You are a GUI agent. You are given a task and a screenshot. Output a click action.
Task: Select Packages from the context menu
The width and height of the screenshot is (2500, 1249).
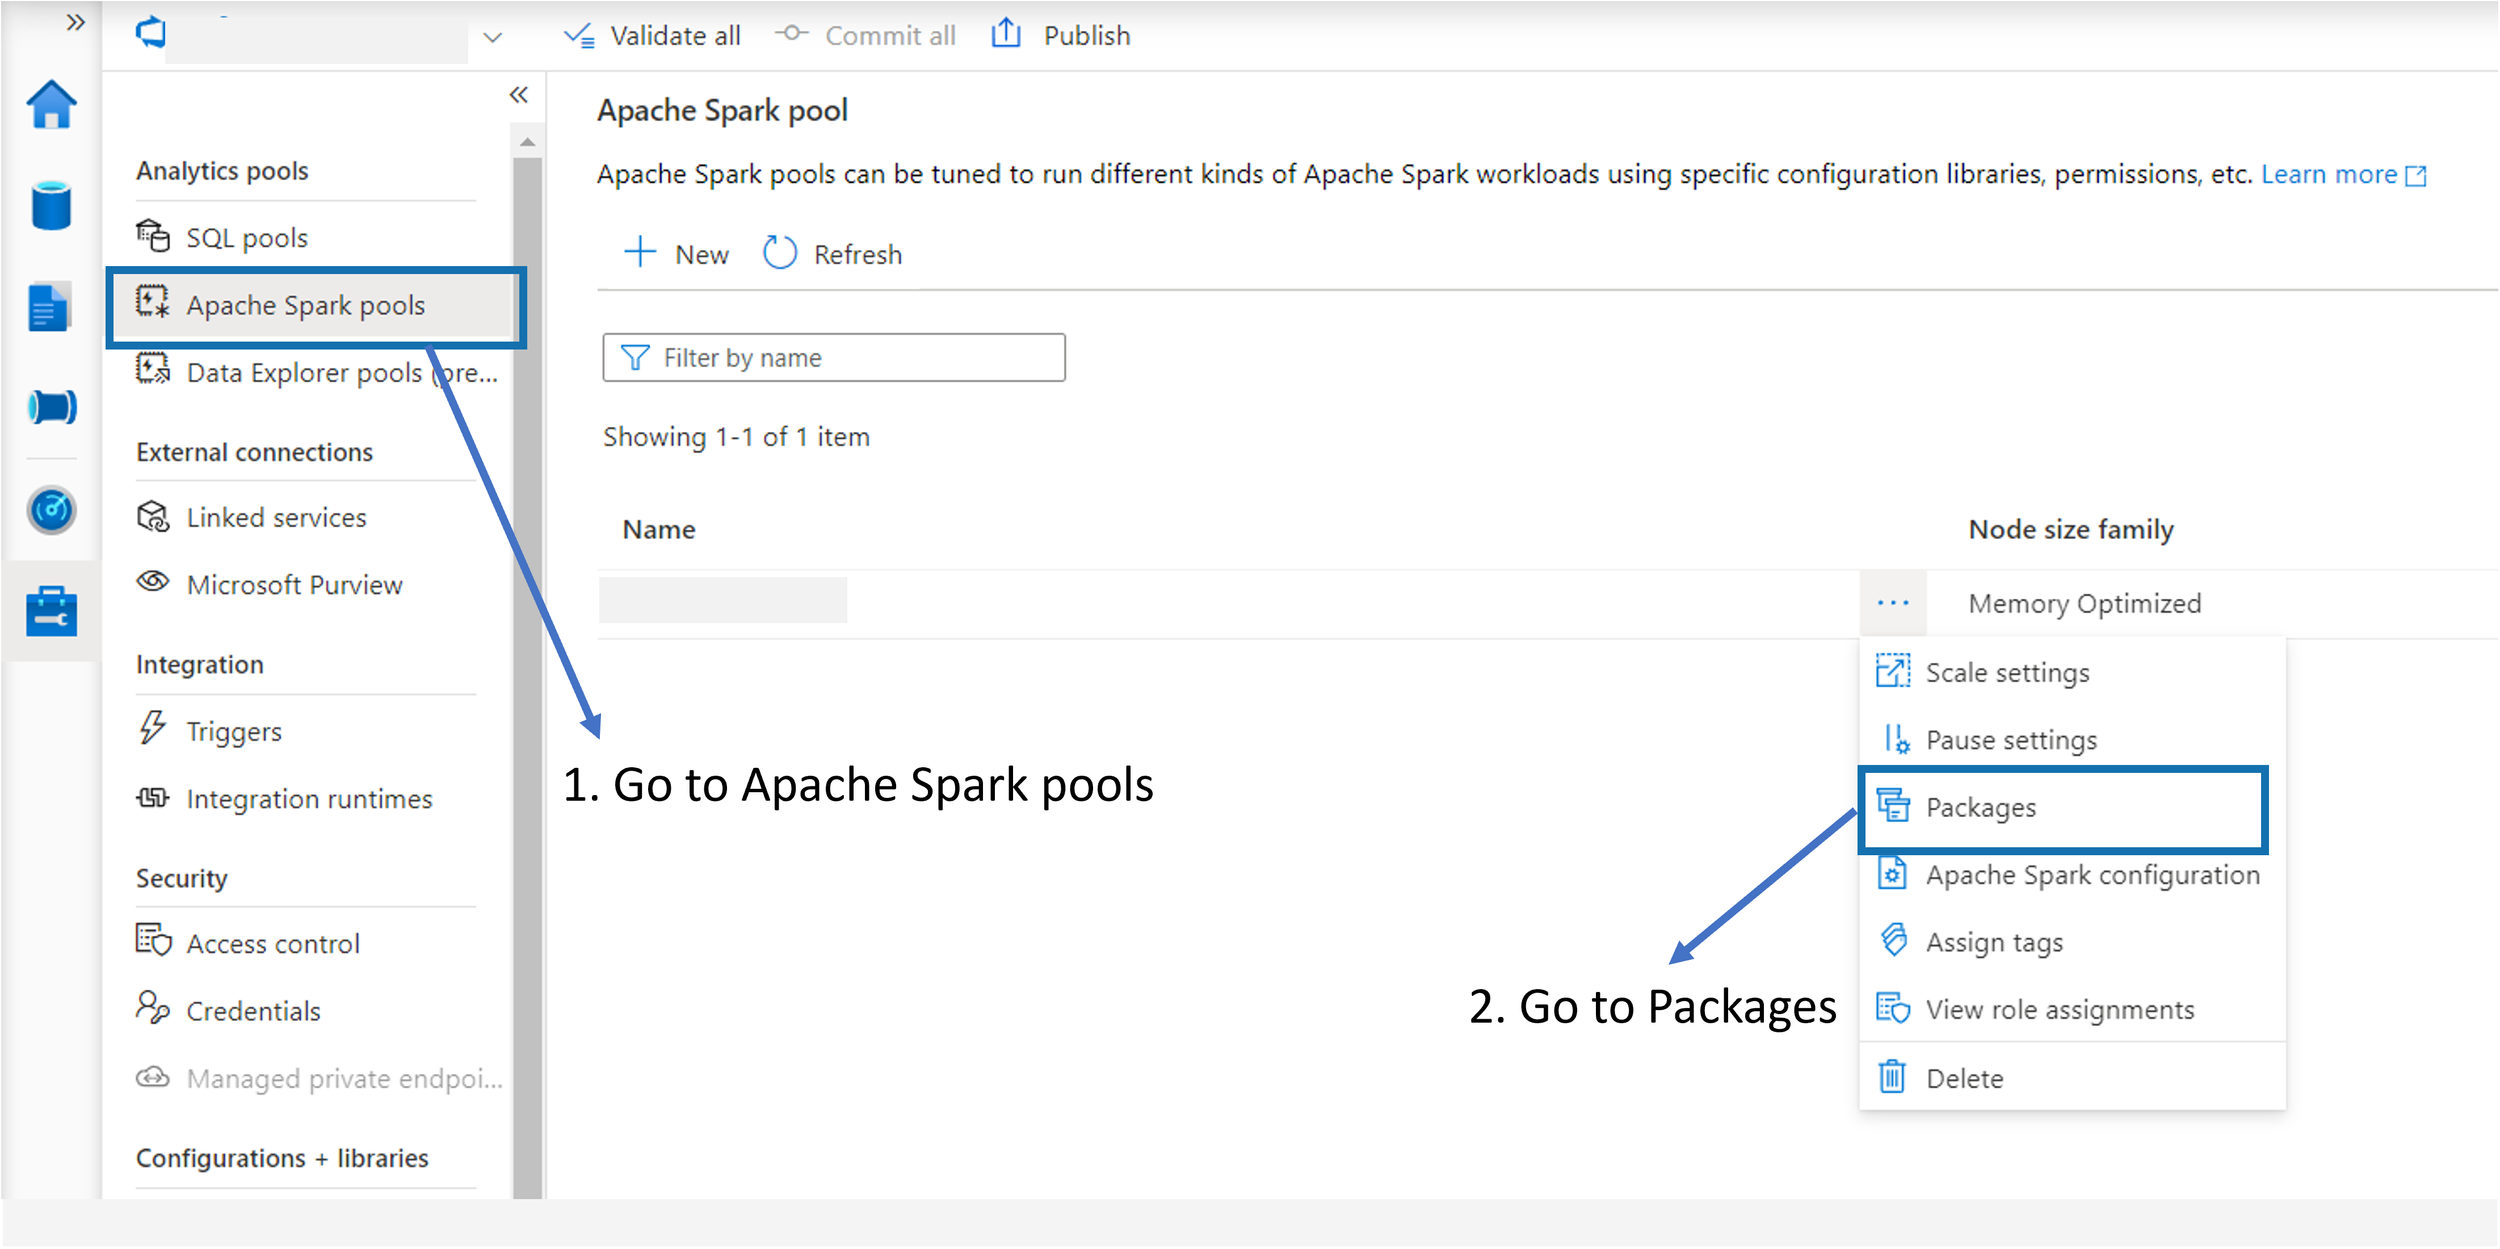(x=1980, y=808)
